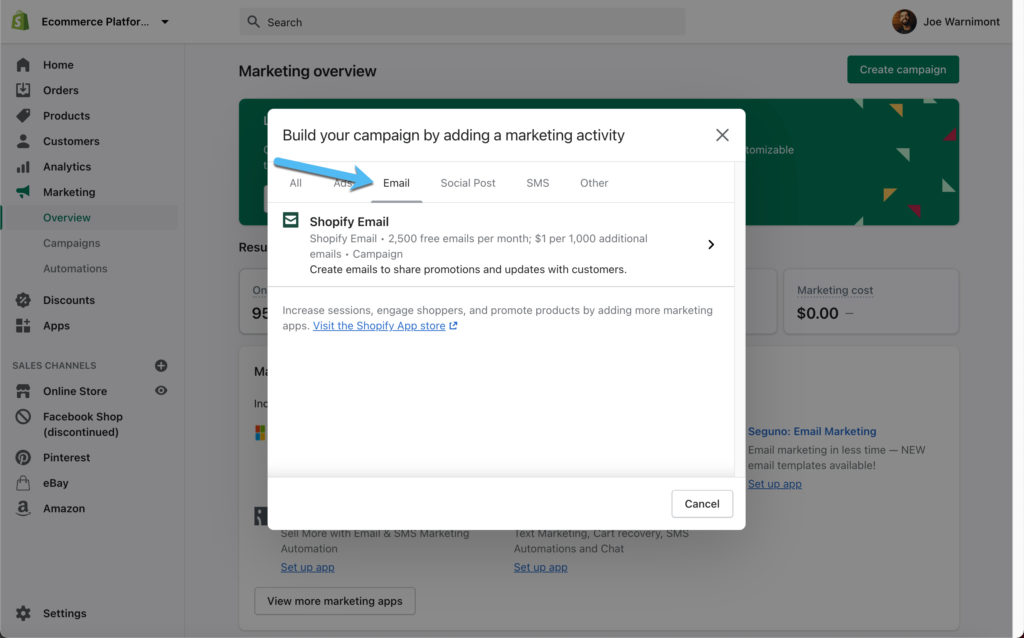The height and width of the screenshot is (638, 1024).
Task: Click the Microsoft logo app icon
Action: [260, 432]
